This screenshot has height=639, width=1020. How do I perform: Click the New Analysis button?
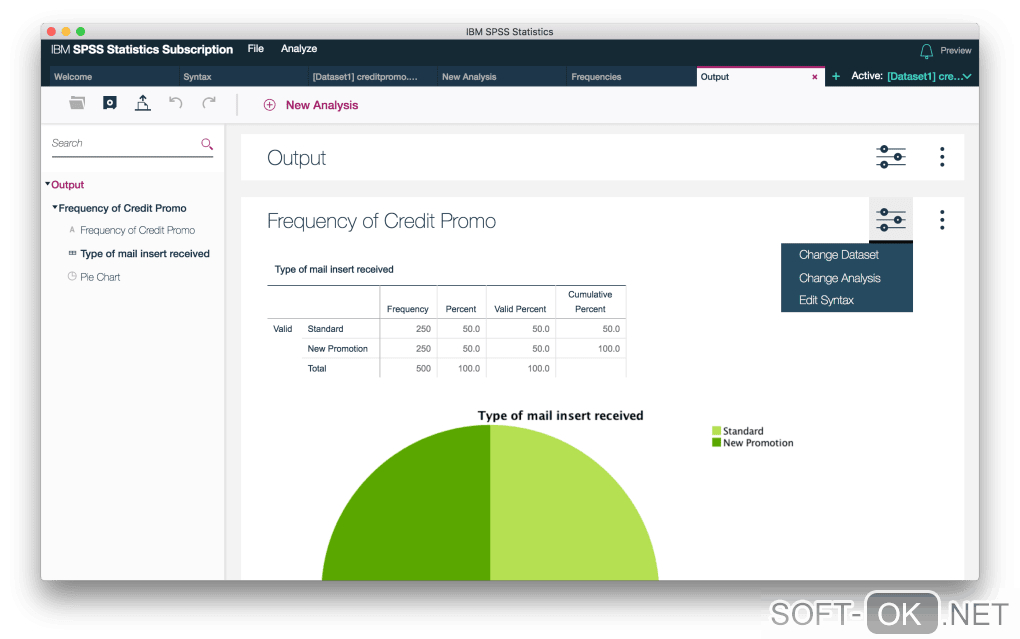coord(311,105)
